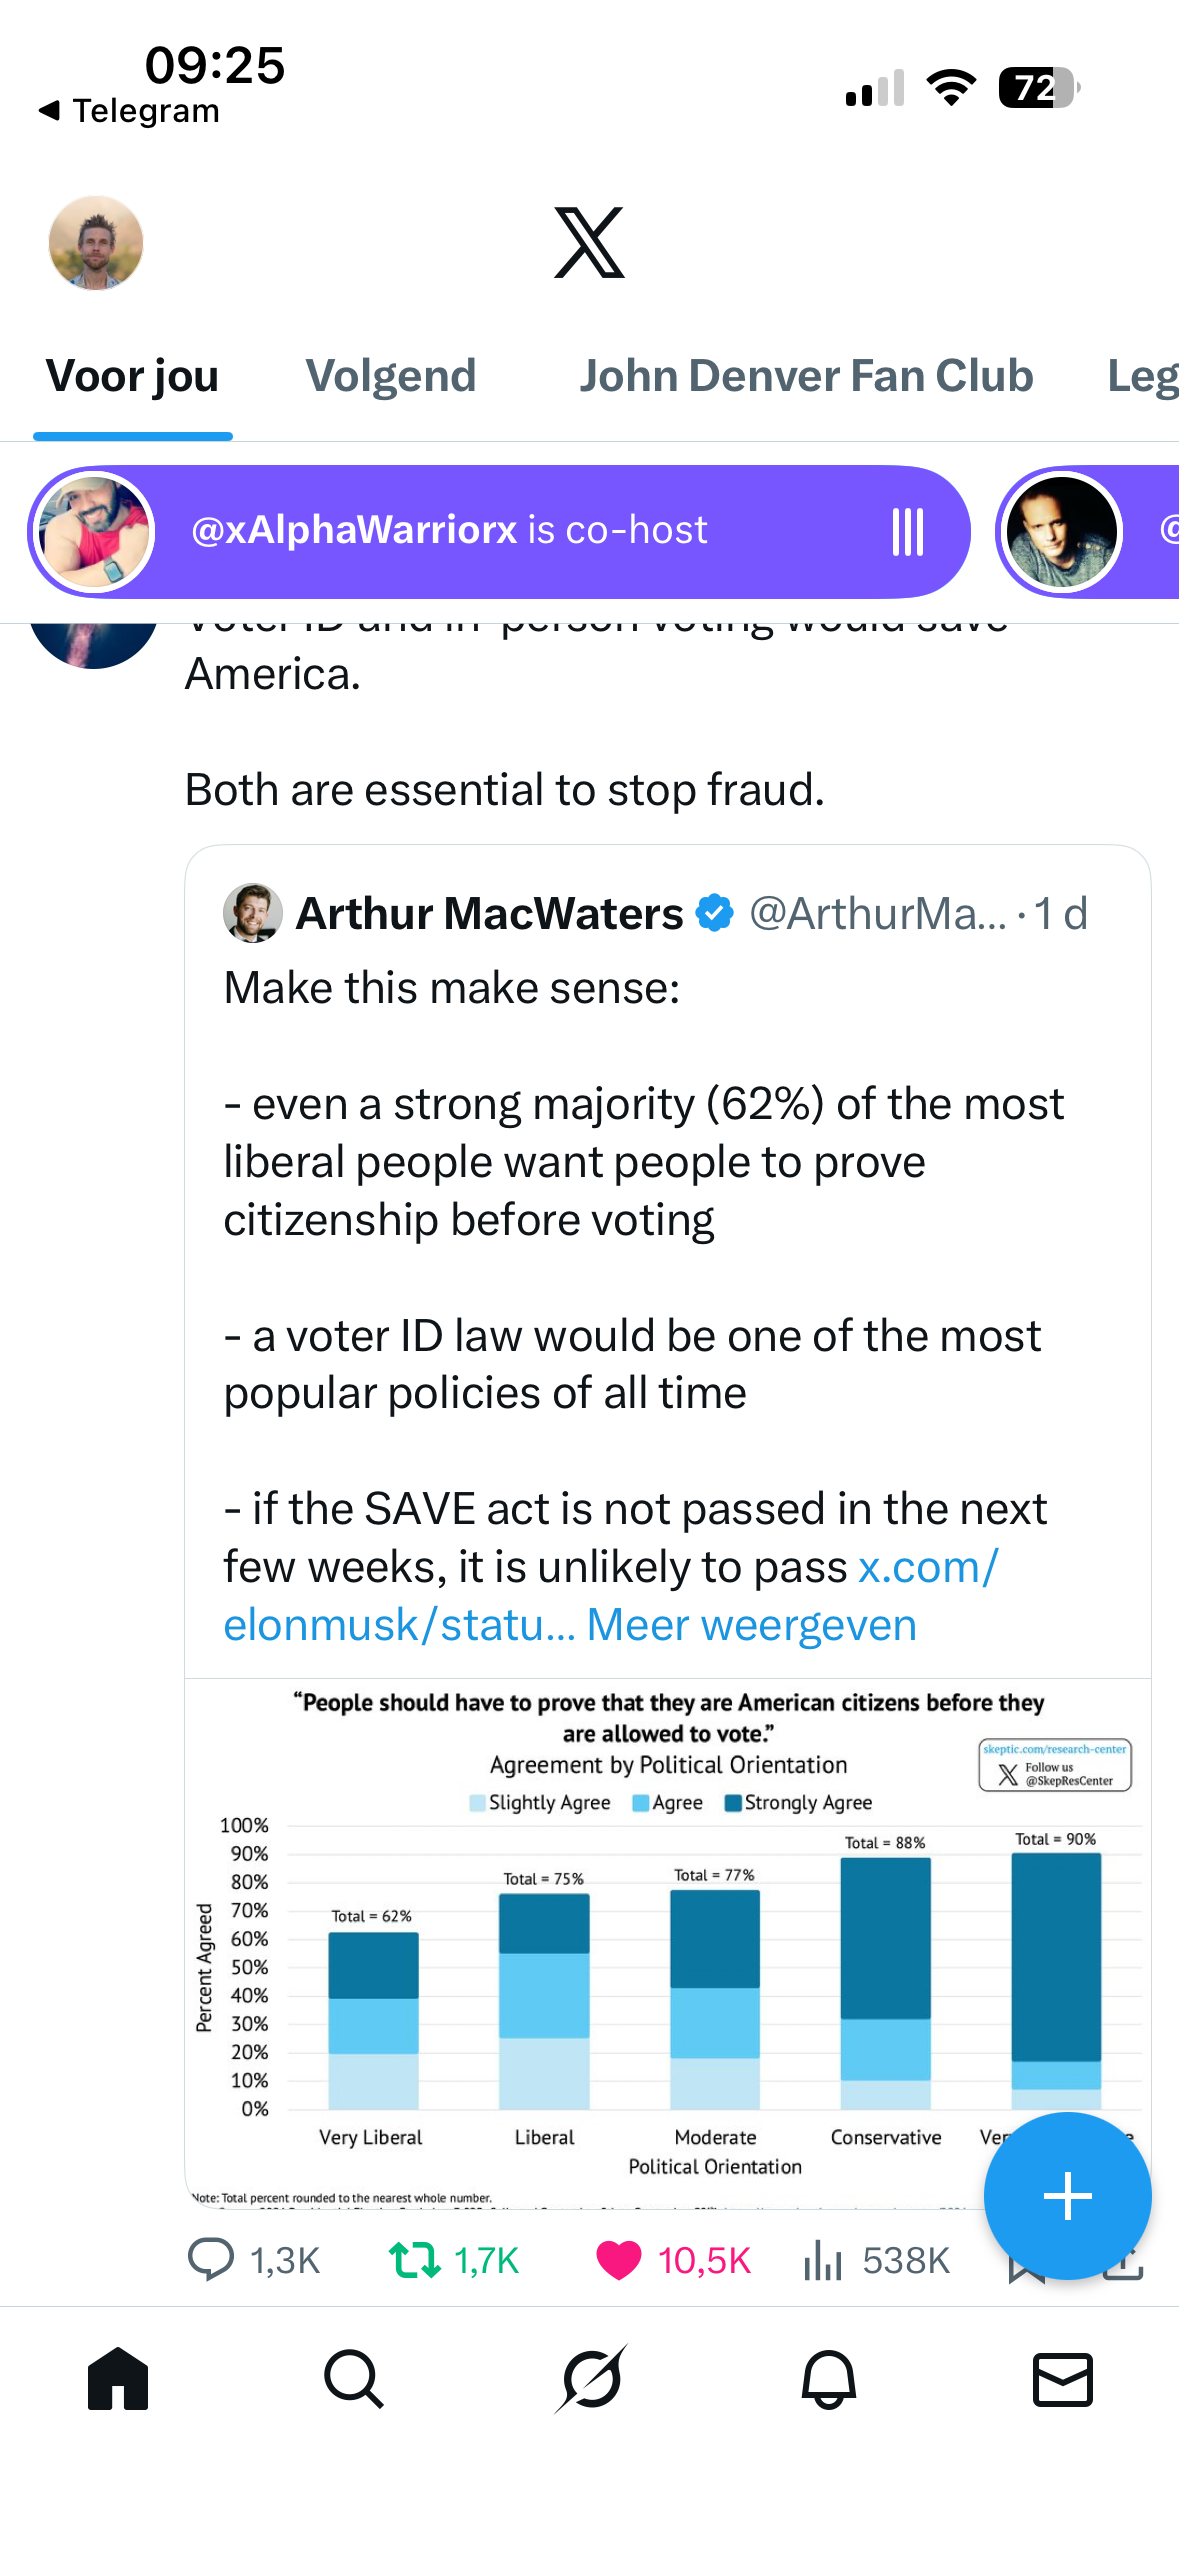View post analytics showing 538K

[824, 2259]
